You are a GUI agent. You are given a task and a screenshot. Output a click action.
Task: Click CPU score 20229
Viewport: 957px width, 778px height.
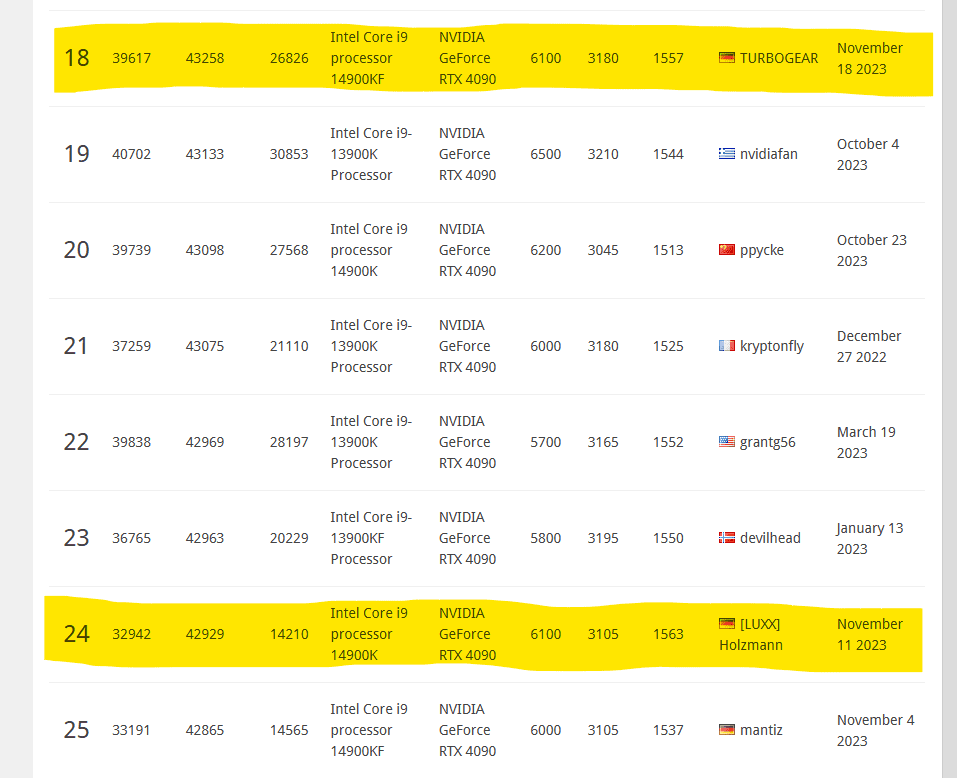pyautogui.click(x=289, y=538)
